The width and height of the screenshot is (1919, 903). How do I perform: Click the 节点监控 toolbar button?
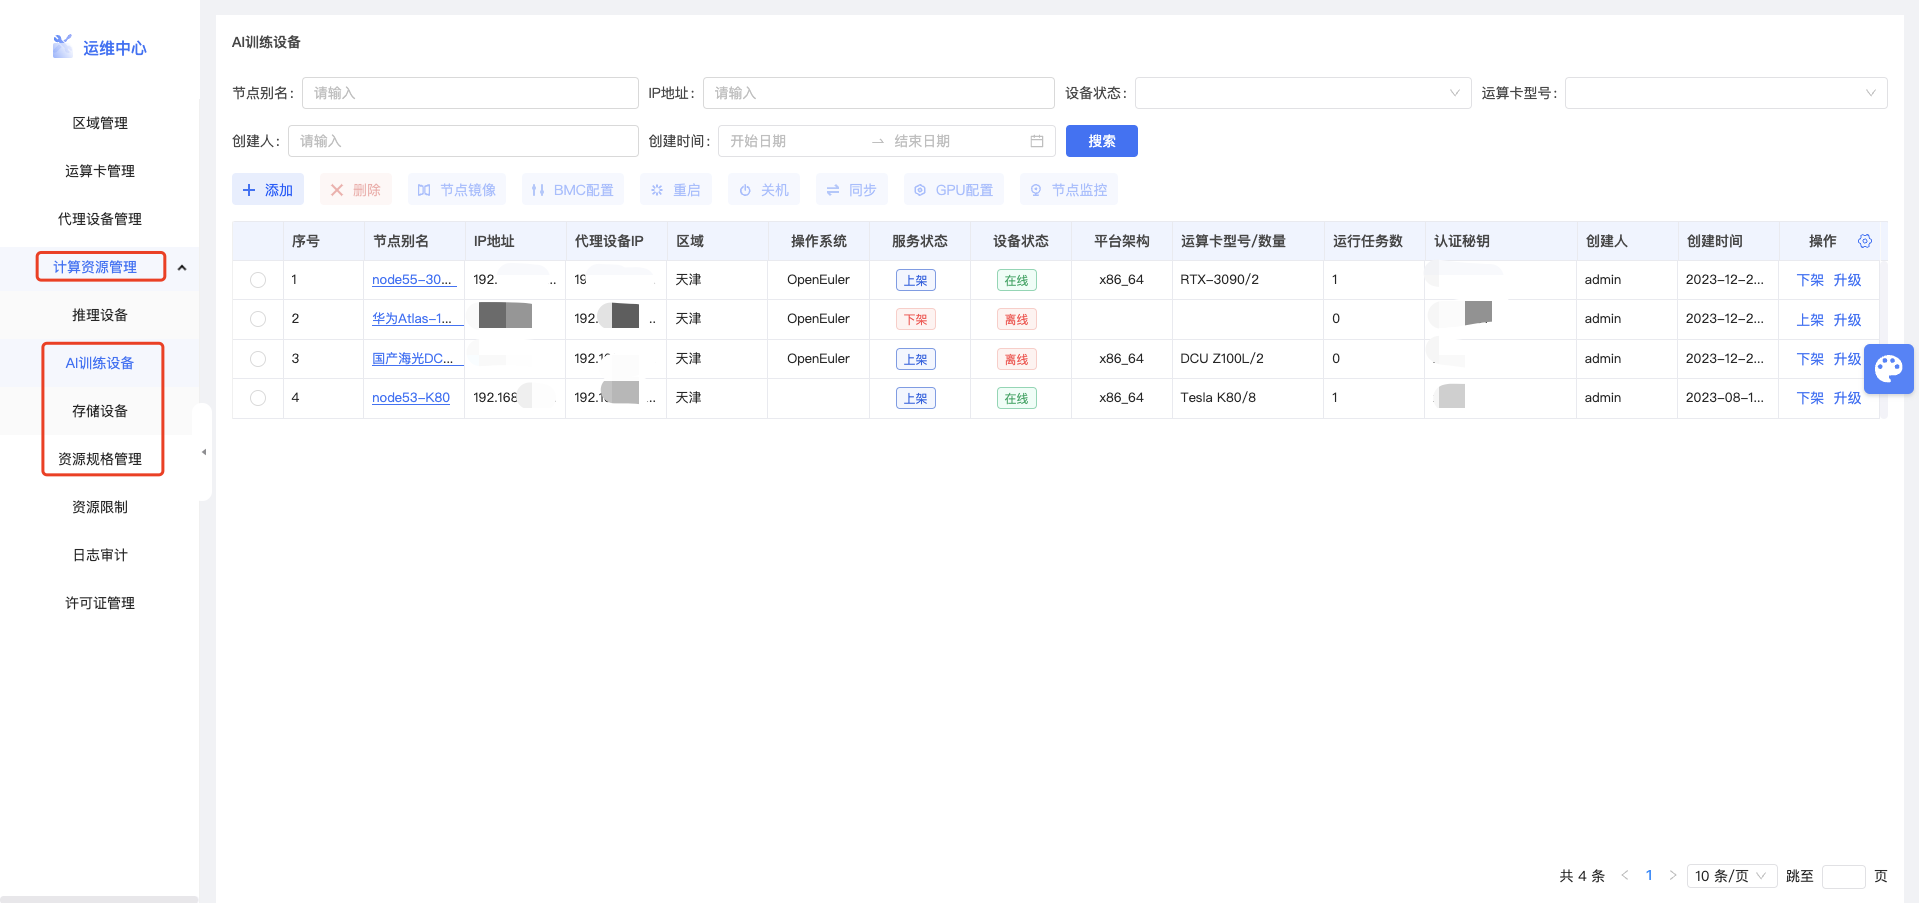click(x=1069, y=190)
